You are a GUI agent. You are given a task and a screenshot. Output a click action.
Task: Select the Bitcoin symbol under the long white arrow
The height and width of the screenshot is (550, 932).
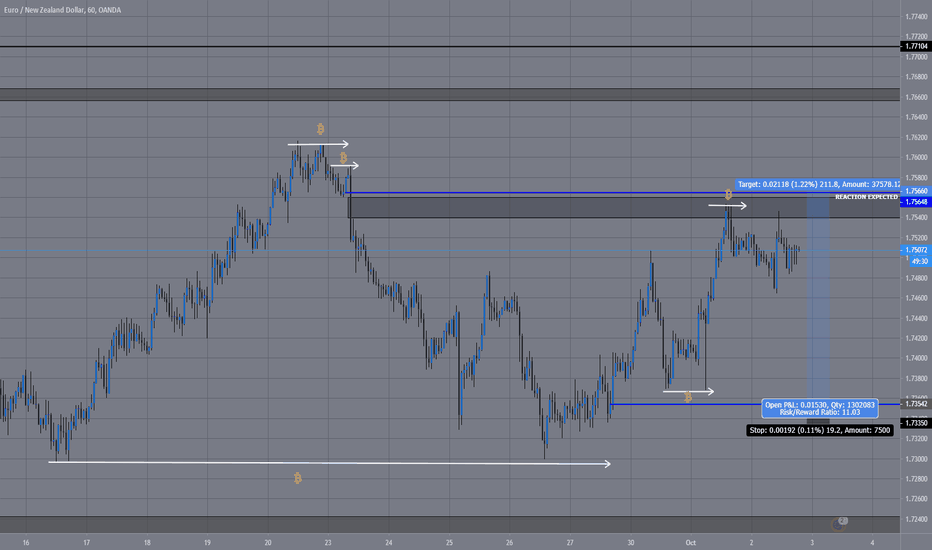tap(297, 478)
